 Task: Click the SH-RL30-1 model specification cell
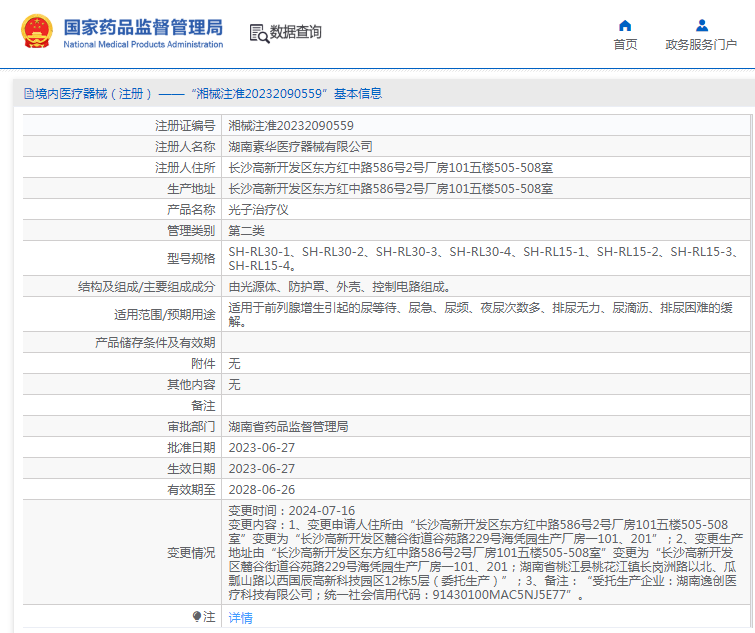[x=485, y=258]
